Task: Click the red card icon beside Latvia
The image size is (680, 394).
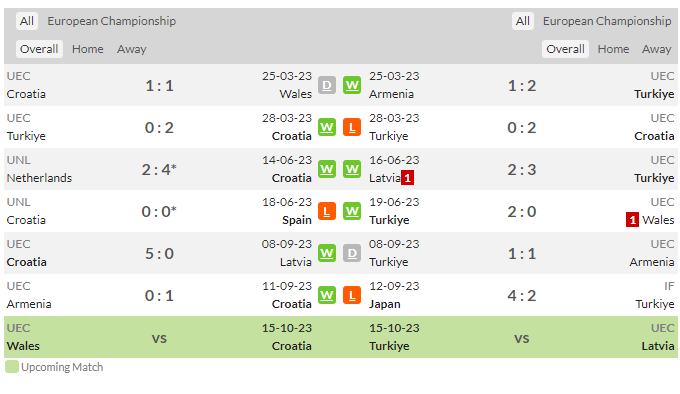Action: coord(407,178)
